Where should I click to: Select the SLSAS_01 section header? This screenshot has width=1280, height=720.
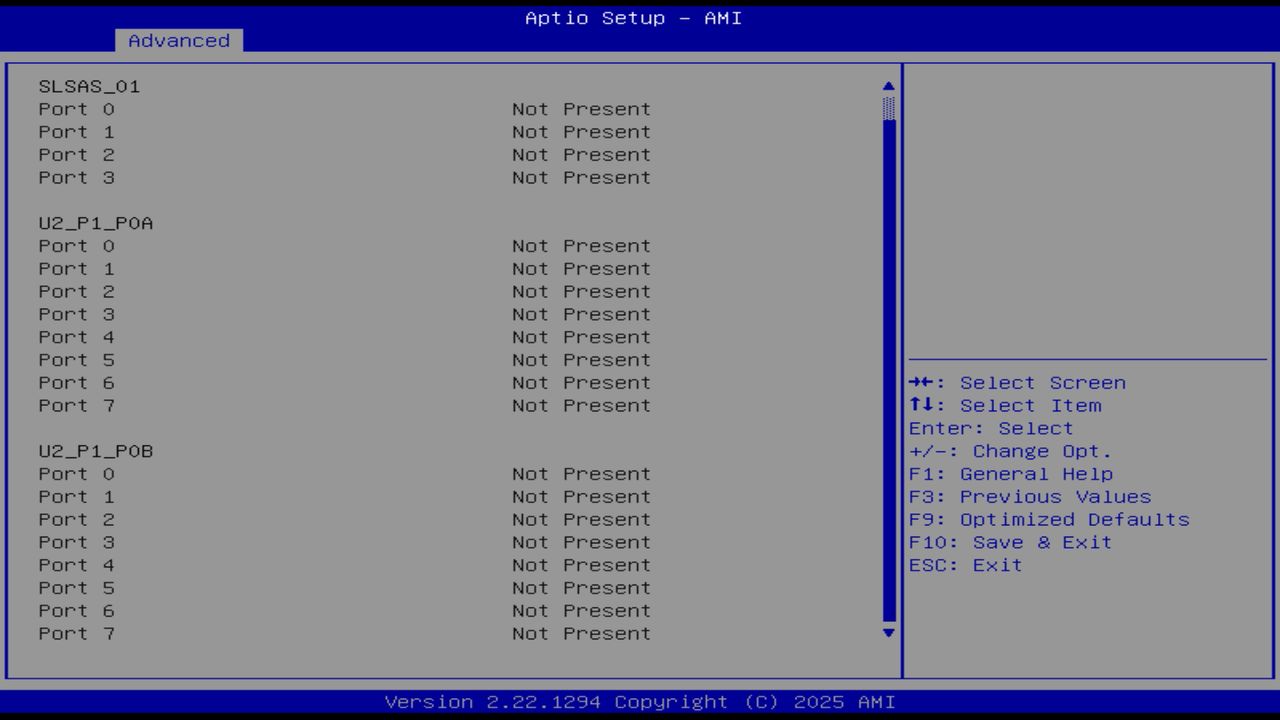tap(89, 86)
